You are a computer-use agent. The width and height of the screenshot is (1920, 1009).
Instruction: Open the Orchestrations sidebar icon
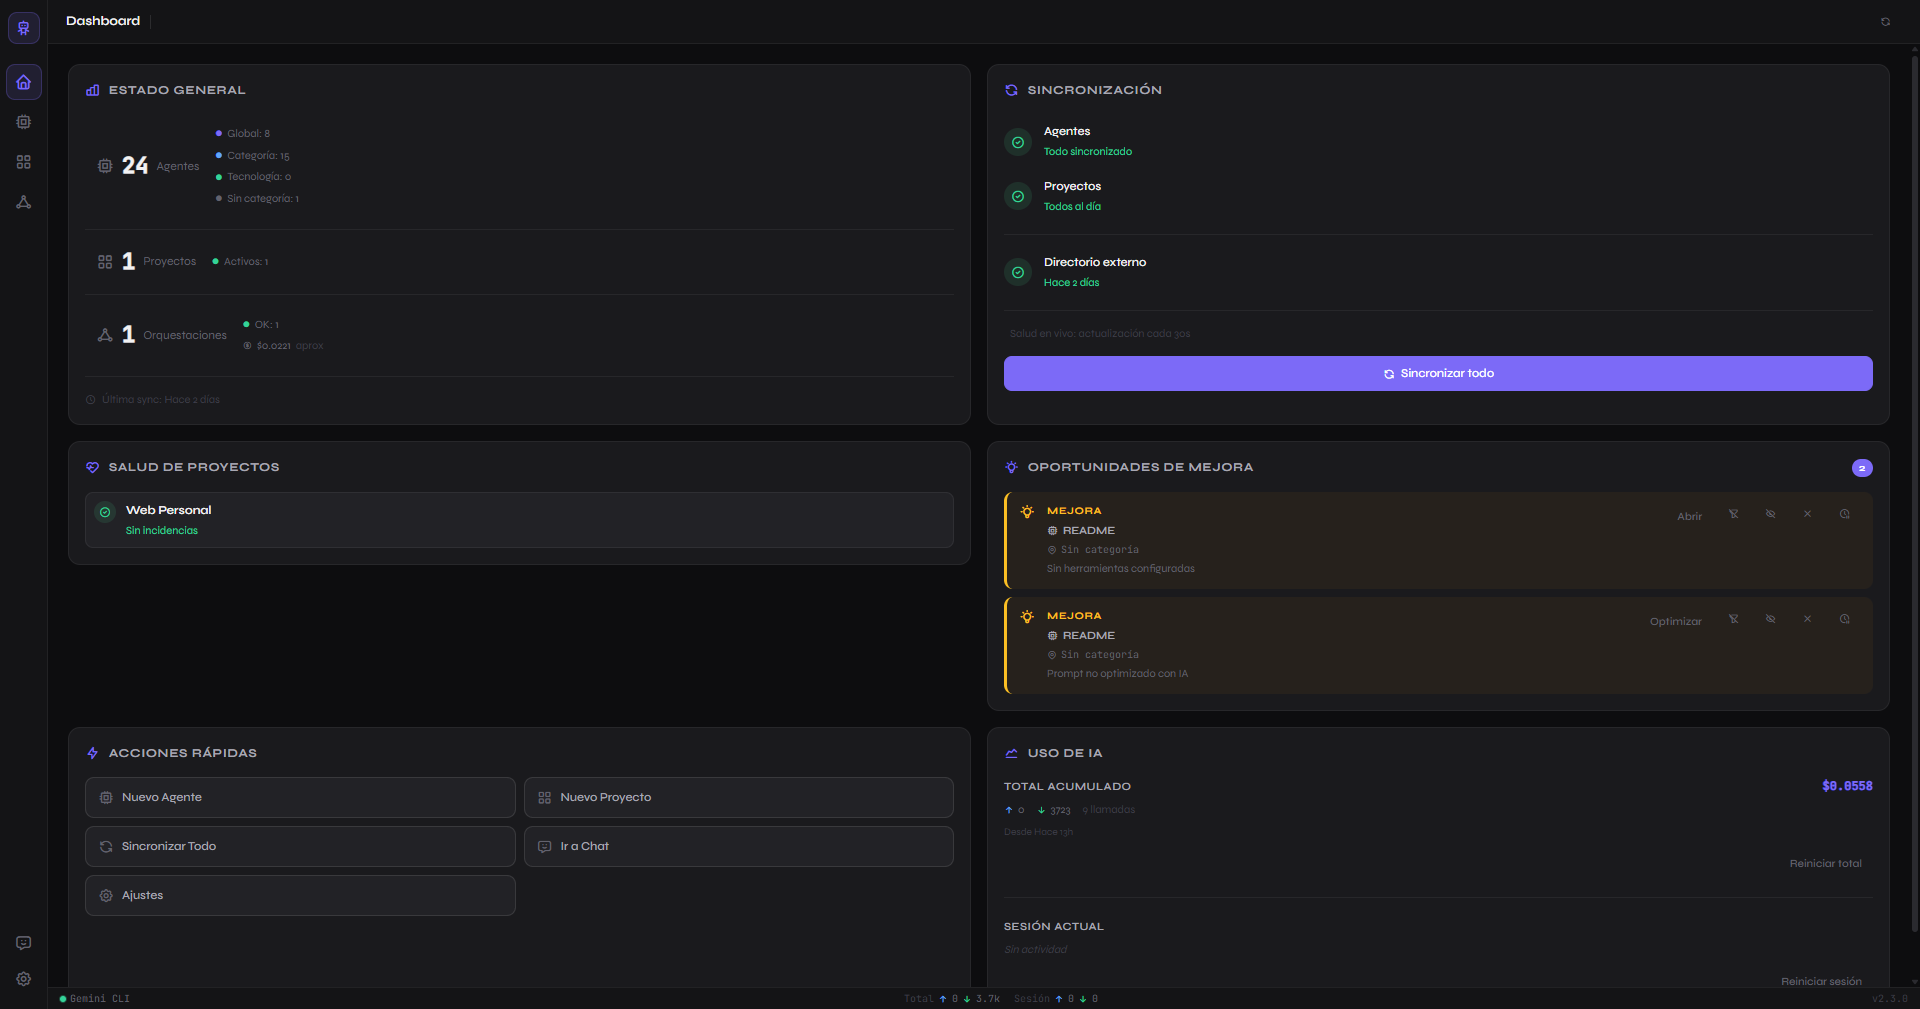point(24,202)
